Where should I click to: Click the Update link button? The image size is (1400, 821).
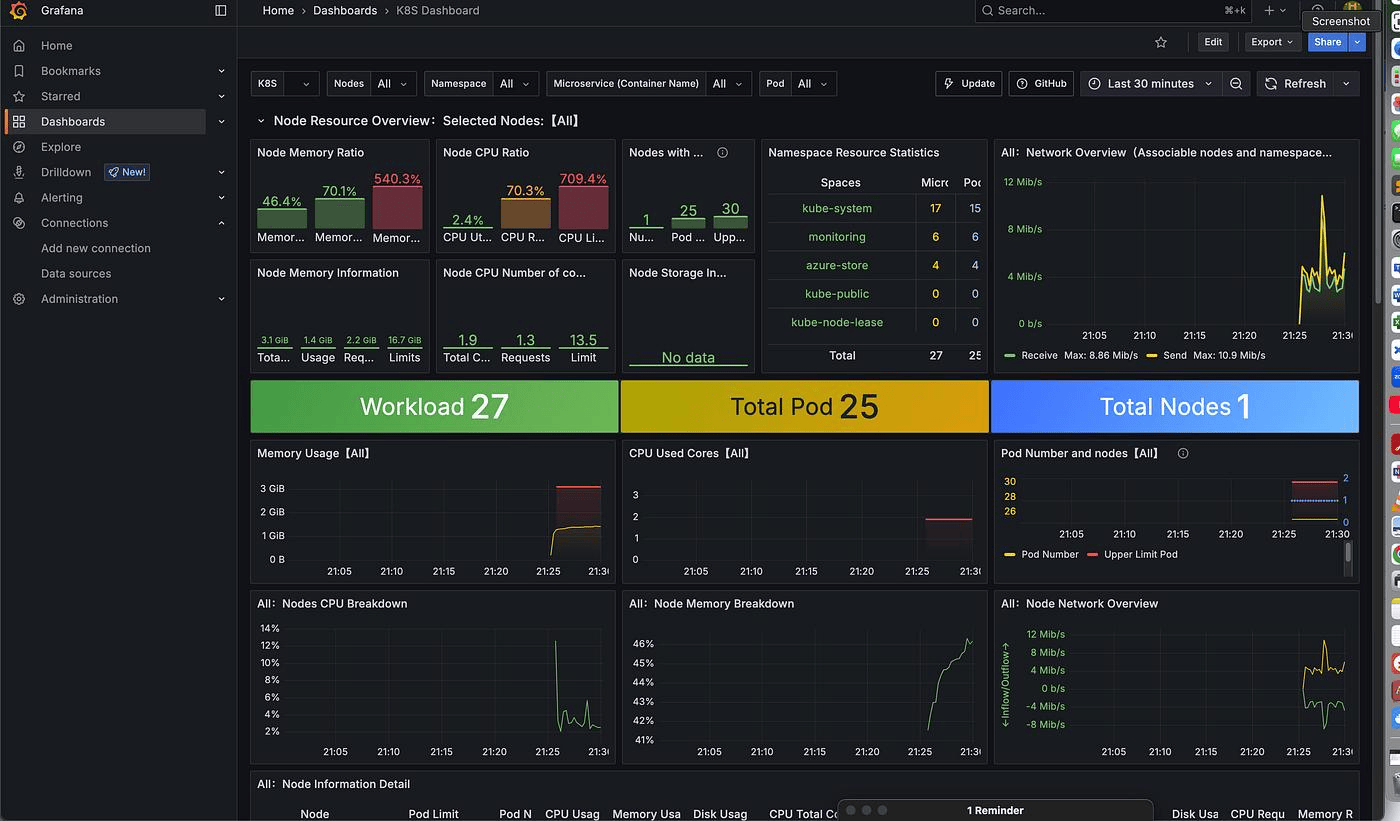(969, 84)
